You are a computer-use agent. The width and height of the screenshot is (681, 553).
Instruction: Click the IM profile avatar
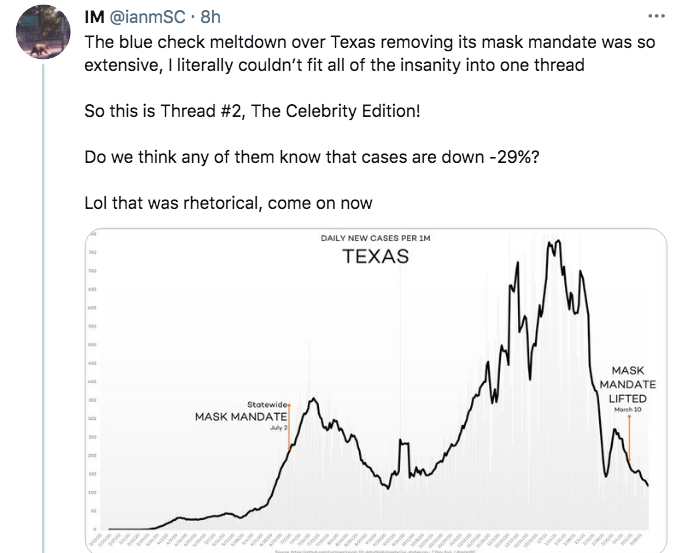click(44, 36)
